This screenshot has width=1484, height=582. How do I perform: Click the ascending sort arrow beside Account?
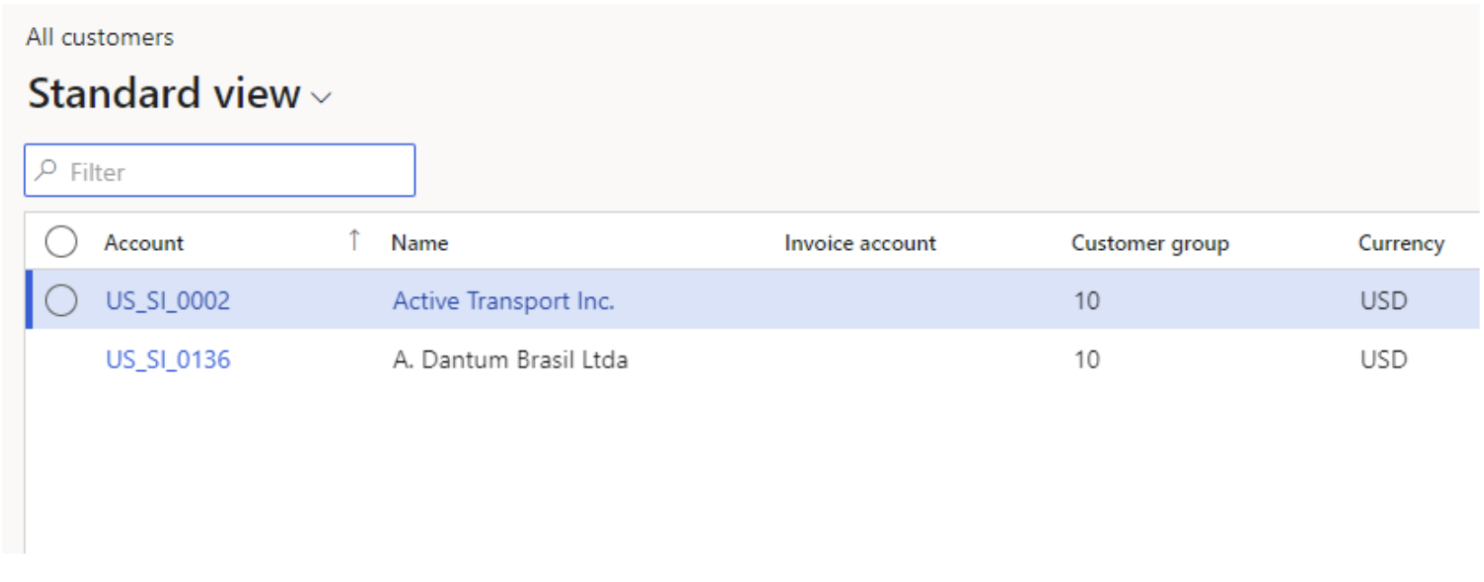pyautogui.click(x=353, y=240)
